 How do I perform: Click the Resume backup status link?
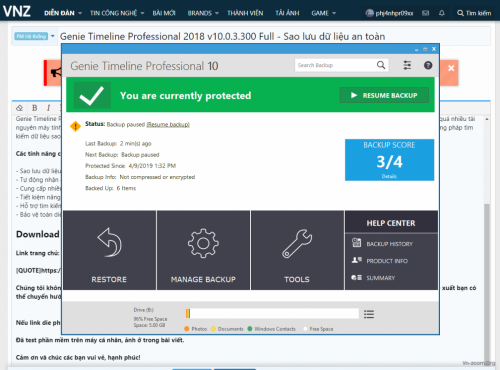(x=168, y=124)
